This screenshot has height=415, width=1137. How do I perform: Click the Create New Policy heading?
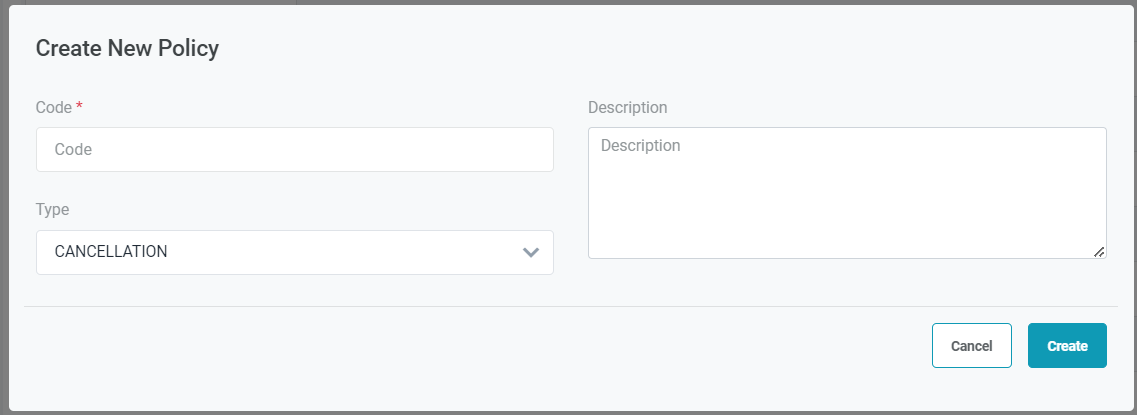click(127, 48)
